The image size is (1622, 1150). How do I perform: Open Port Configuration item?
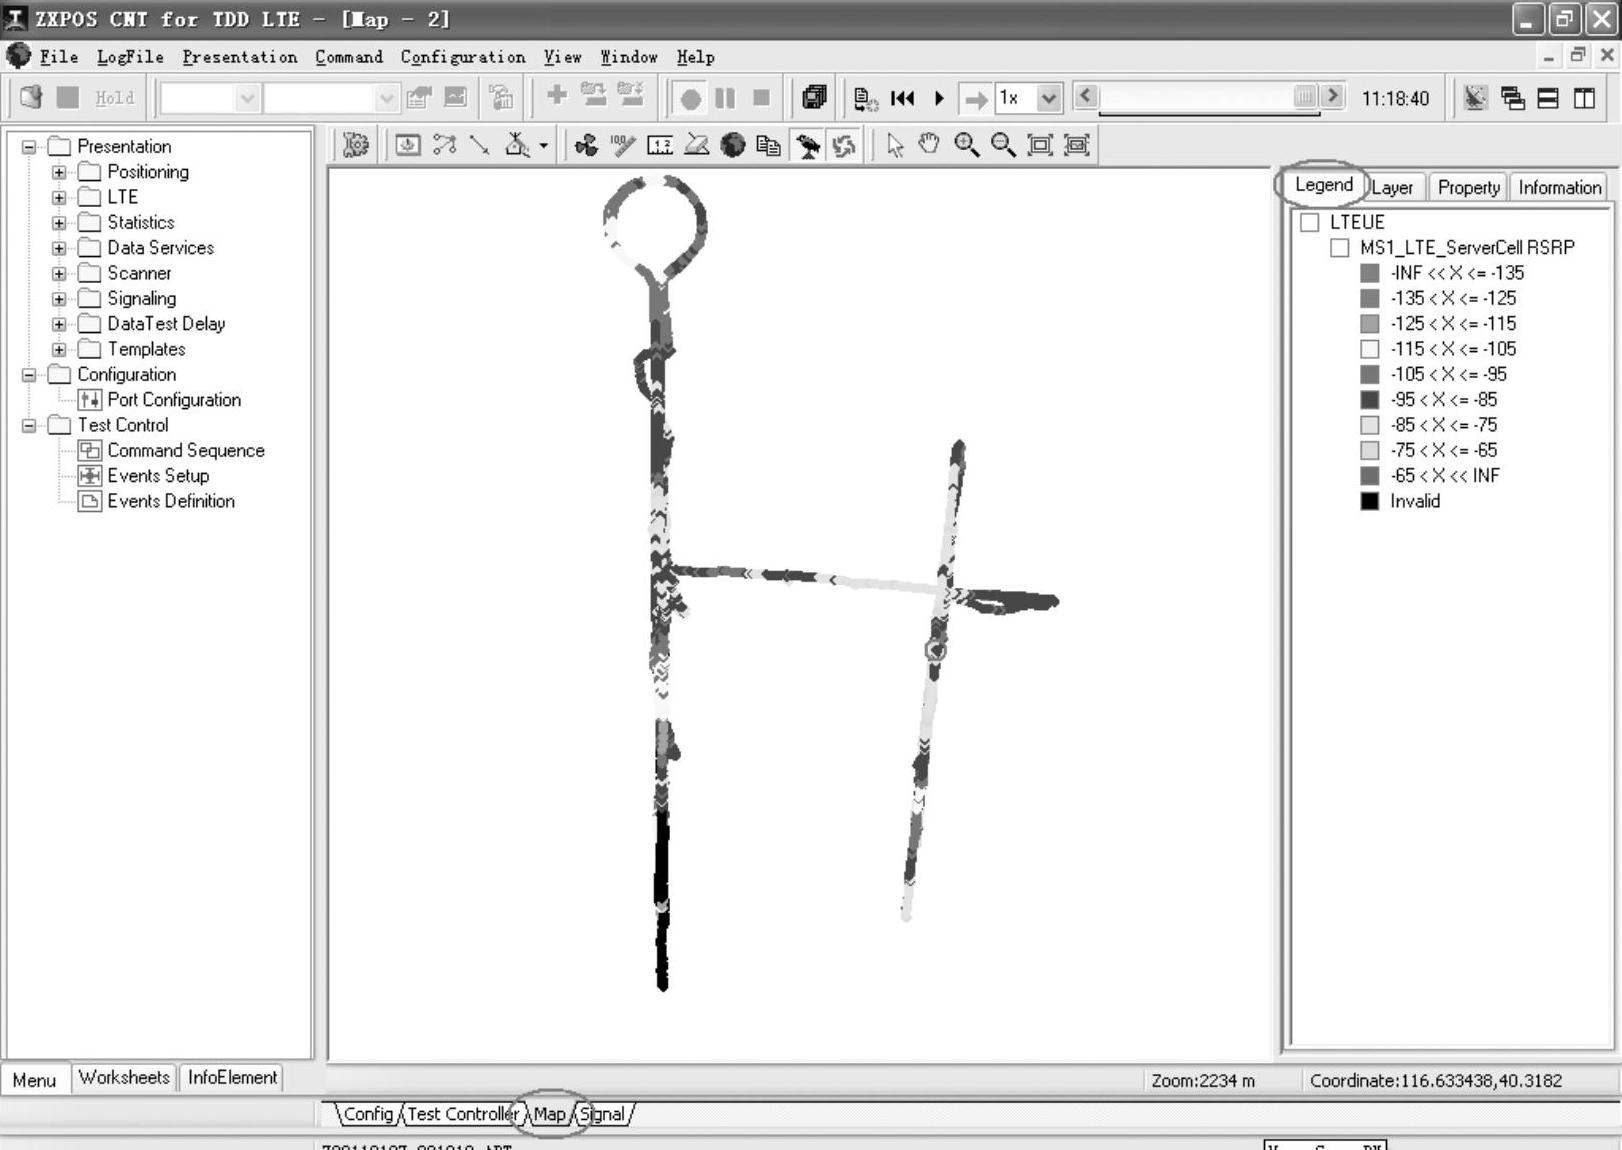[173, 400]
